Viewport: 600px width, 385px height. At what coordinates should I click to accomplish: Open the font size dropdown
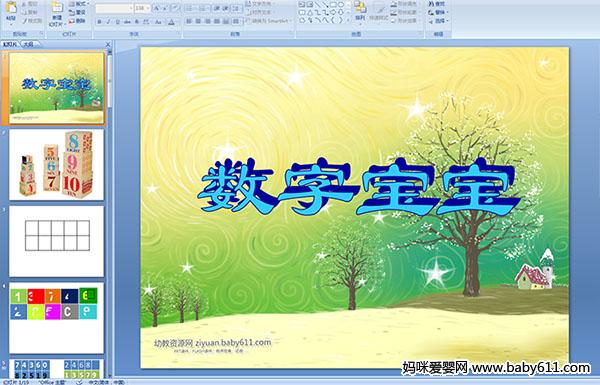point(148,8)
